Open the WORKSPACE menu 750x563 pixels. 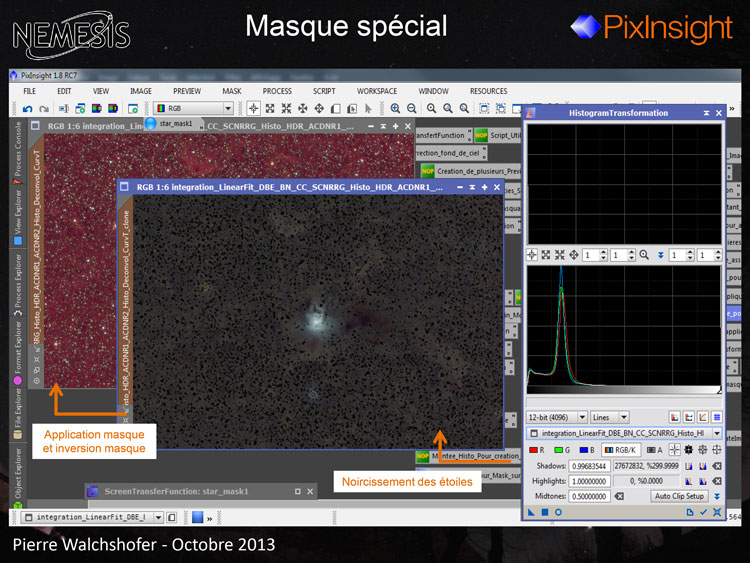pyautogui.click(x=377, y=91)
